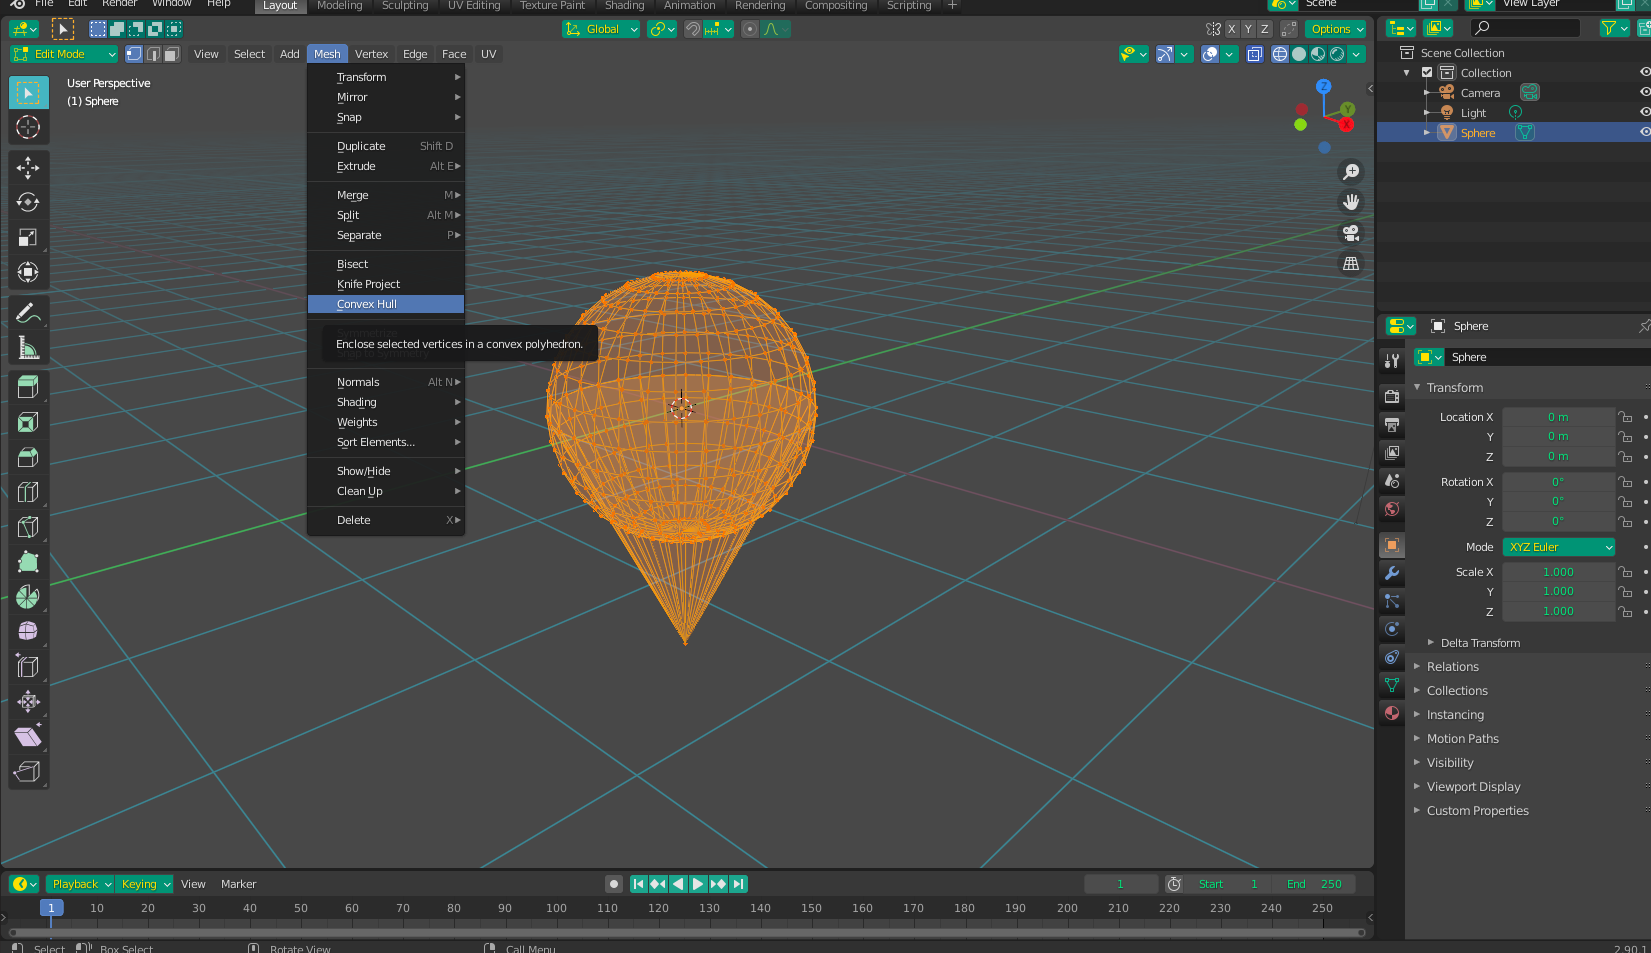
Task: Open the Modifiers wrench properties tab
Action: (x=1392, y=573)
